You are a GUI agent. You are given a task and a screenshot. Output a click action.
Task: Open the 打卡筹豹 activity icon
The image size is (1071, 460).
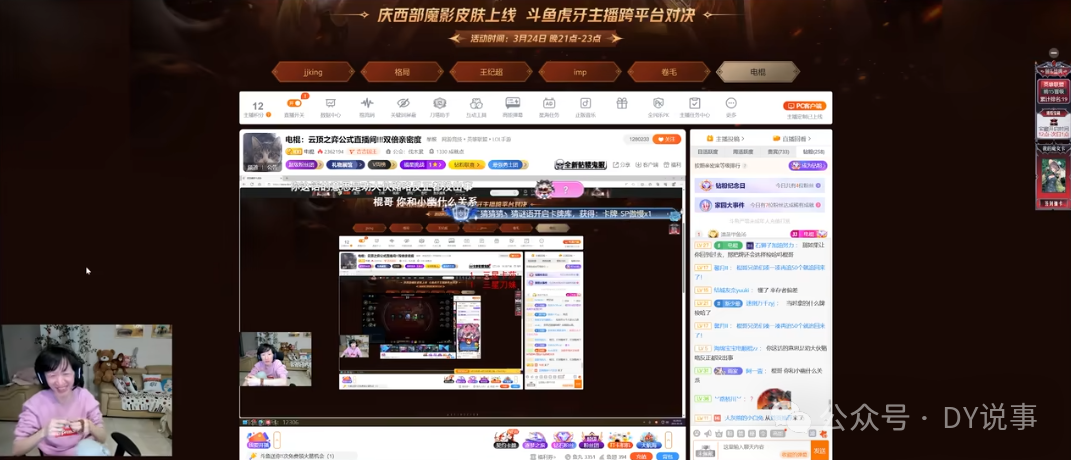[x=620, y=439]
